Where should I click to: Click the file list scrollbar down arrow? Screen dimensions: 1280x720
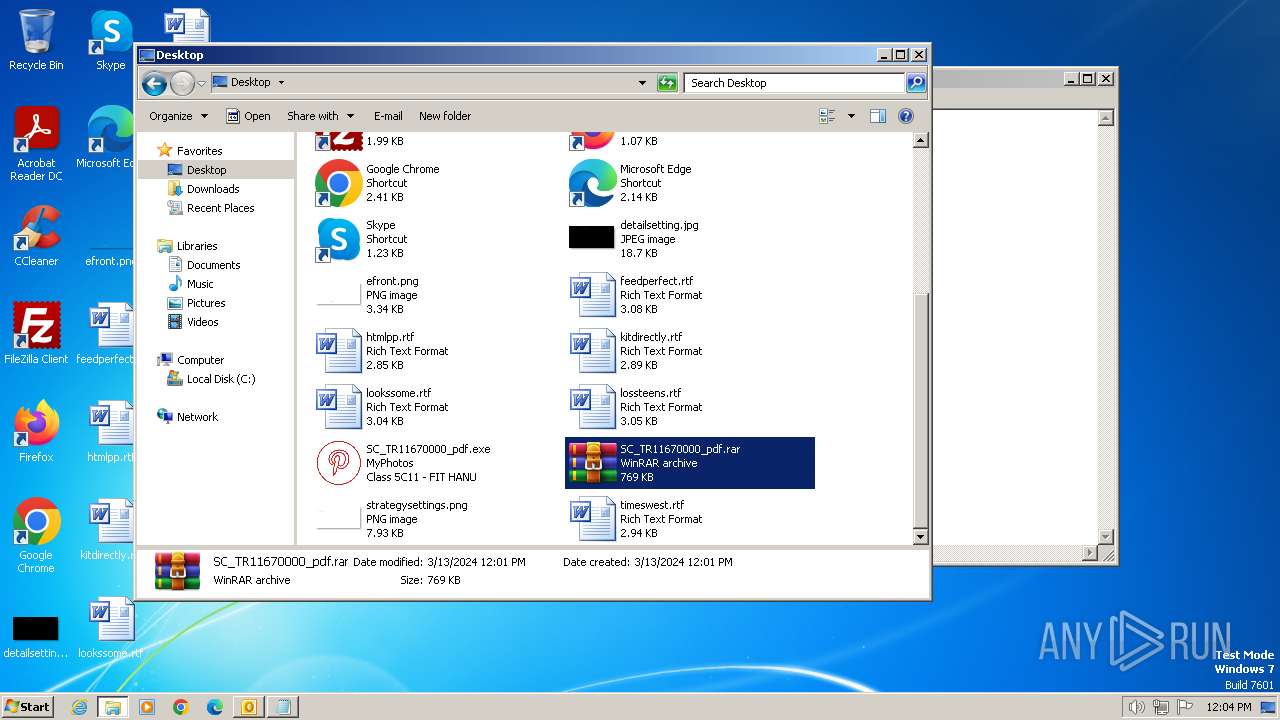tap(921, 537)
